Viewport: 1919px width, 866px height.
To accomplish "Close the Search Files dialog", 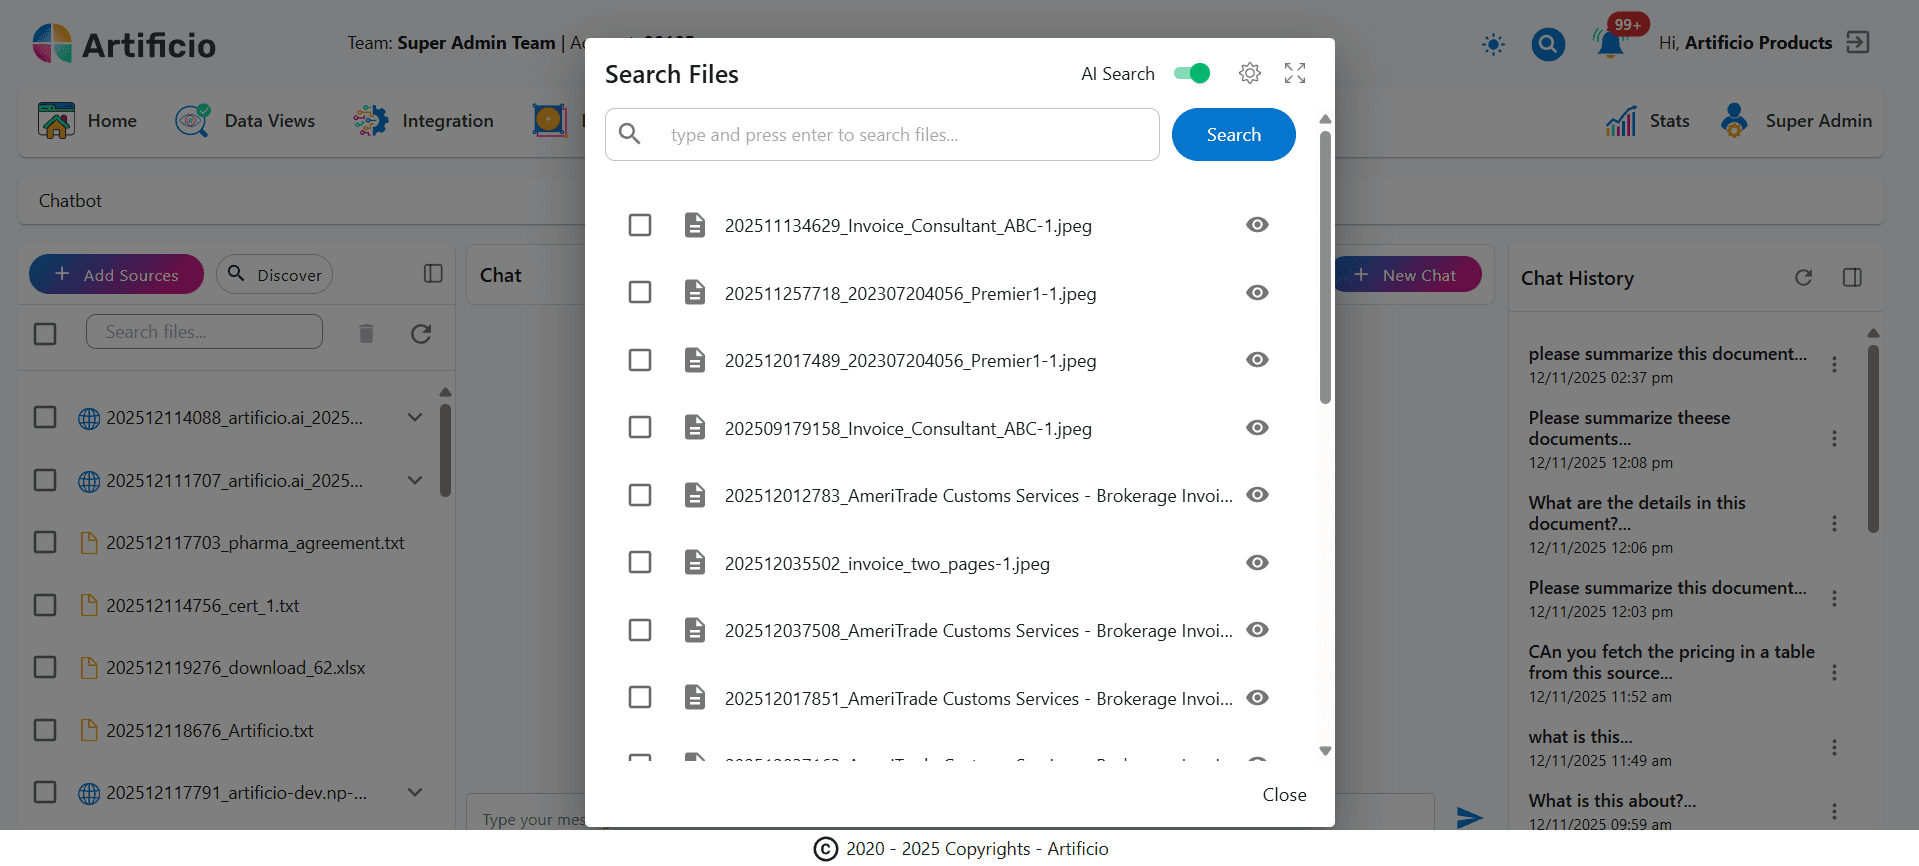I will click(x=1284, y=795).
